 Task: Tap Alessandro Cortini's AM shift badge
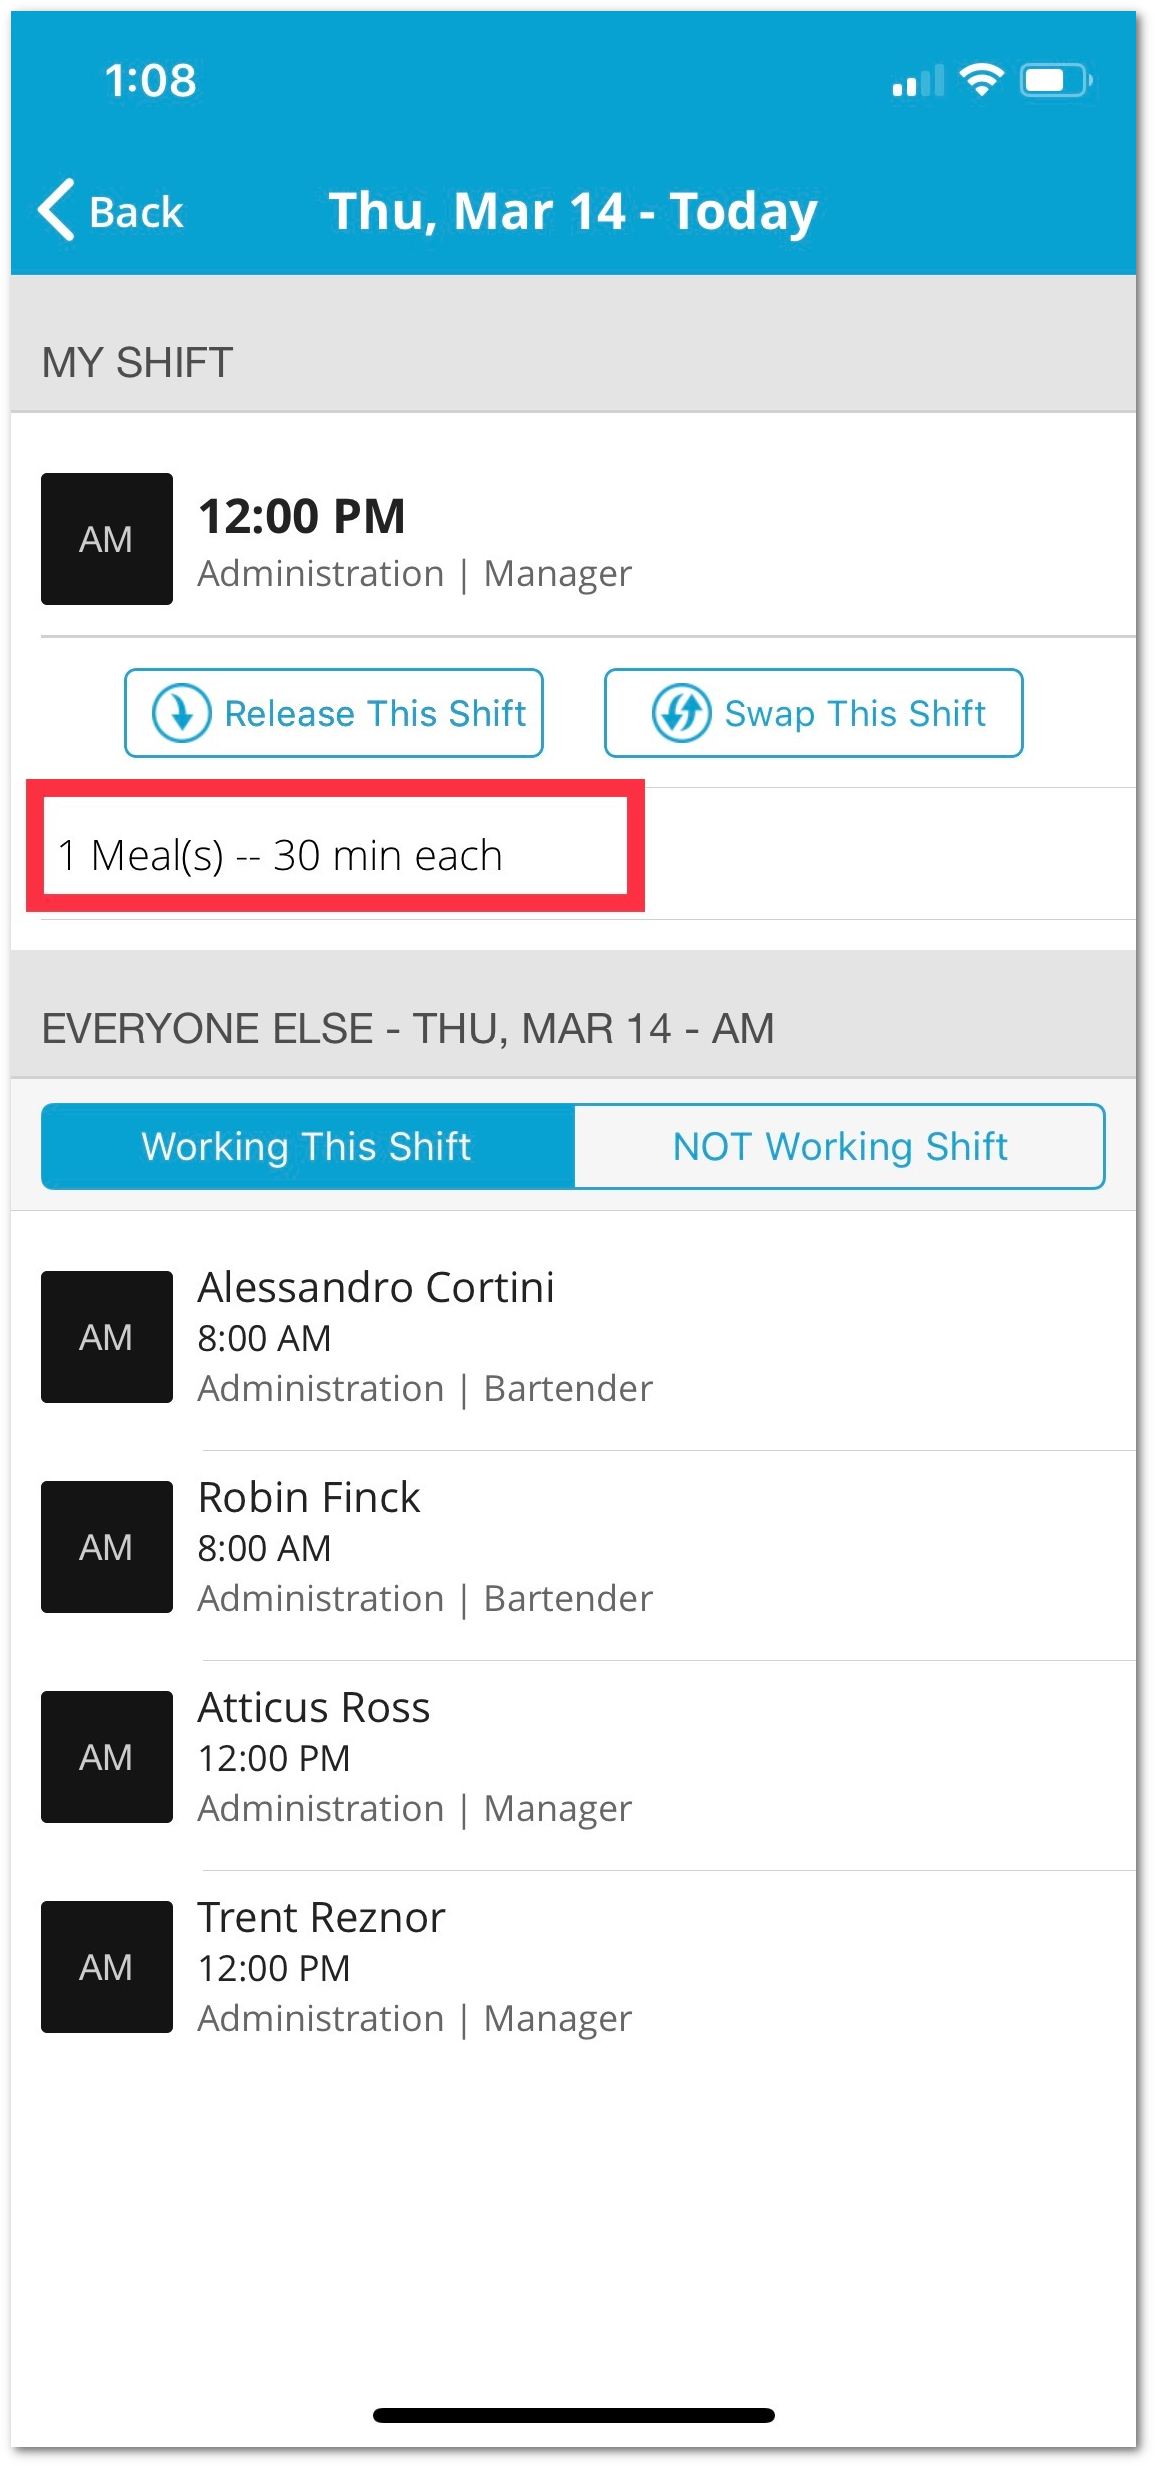(107, 1337)
